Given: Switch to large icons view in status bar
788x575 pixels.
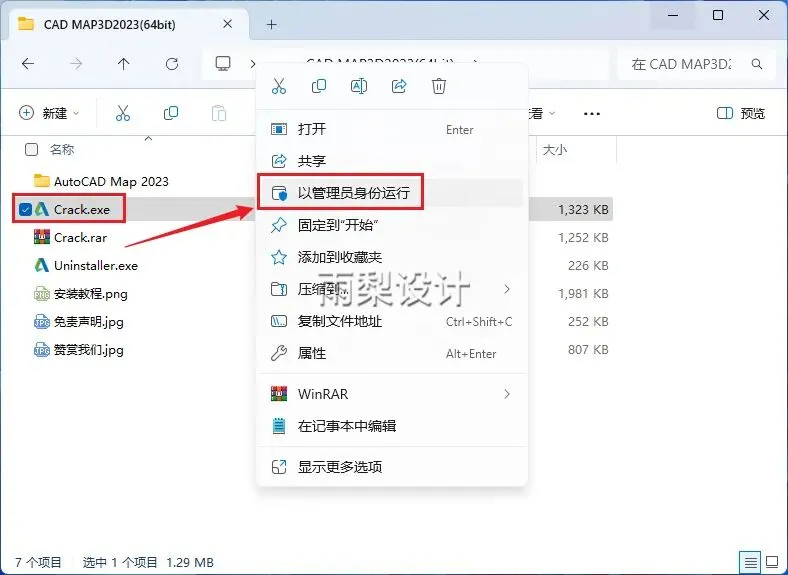Looking at the screenshot, I should tap(772, 561).
